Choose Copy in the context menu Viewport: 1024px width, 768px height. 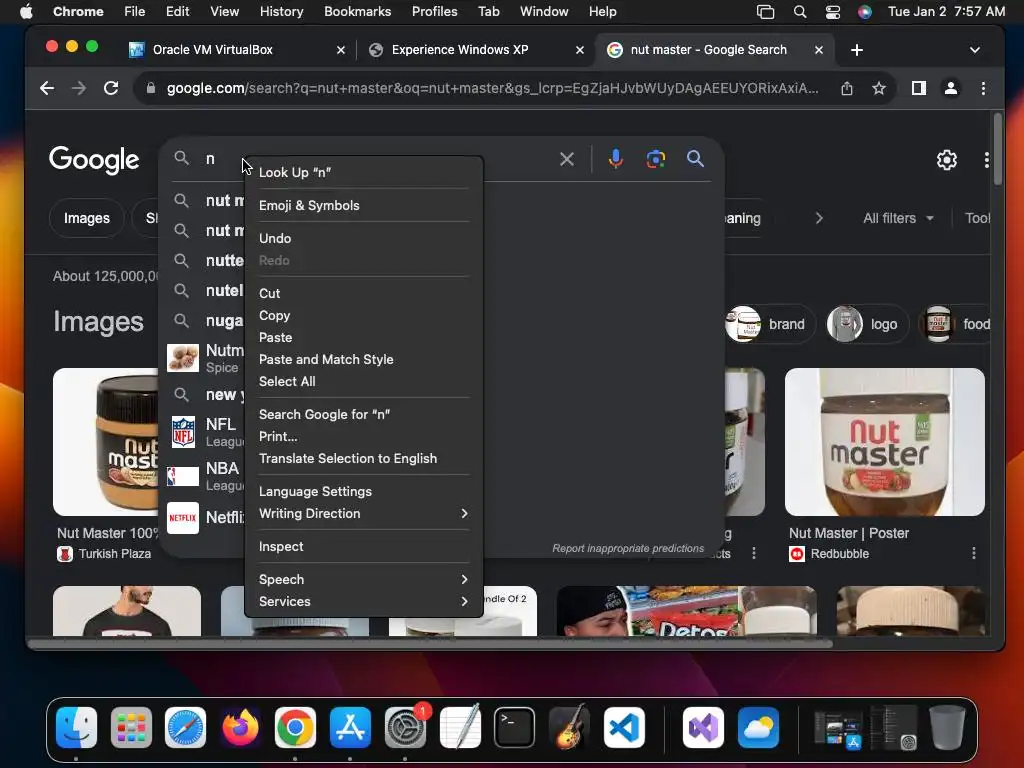363,315
